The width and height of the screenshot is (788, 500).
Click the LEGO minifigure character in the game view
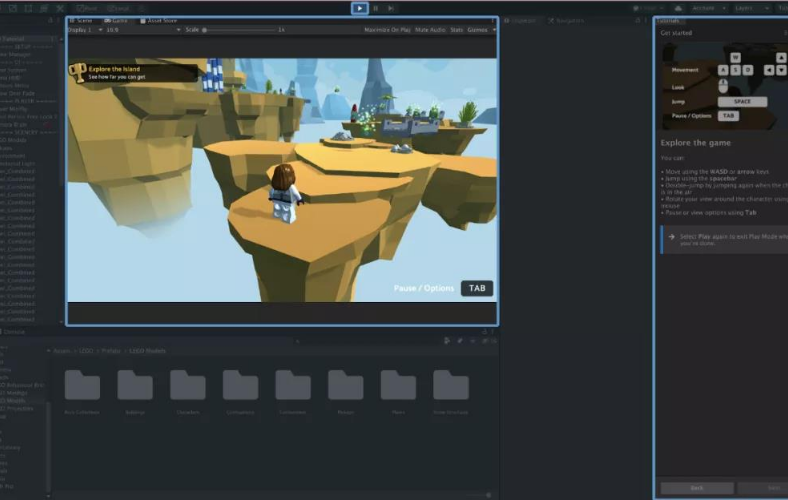(x=285, y=193)
